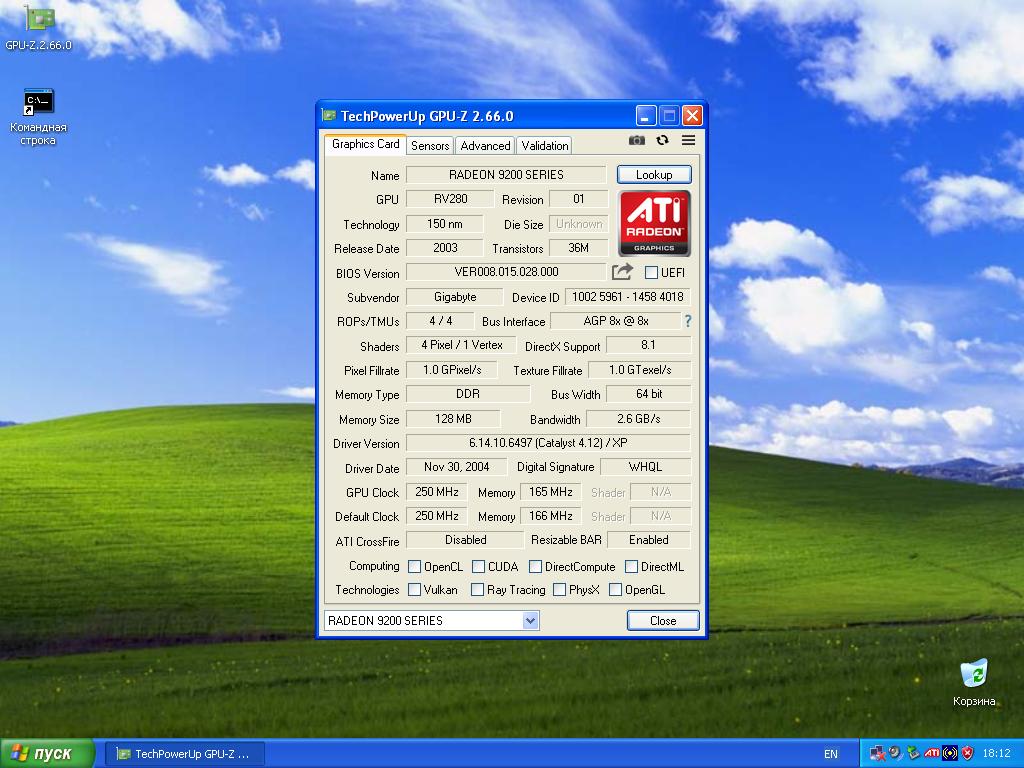Click the Bandwidth value 2.6 GB/s
The width and height of the screenshot is (1024, 768).
click(639, 419)
